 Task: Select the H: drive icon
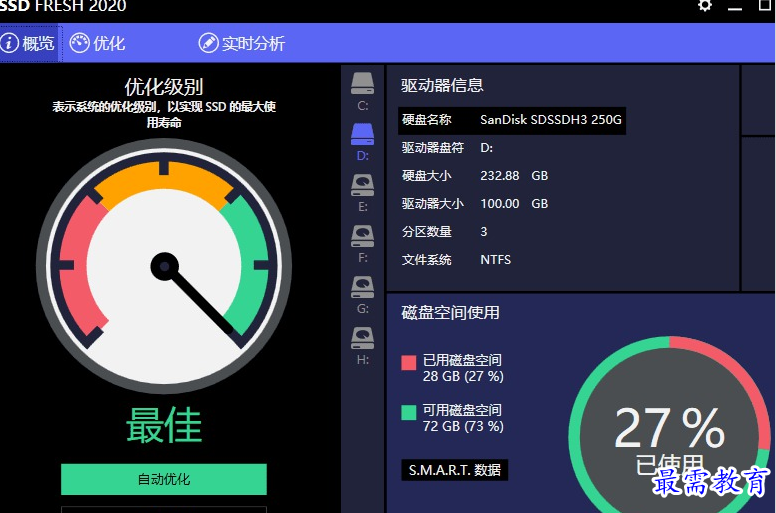click(362, 338)
